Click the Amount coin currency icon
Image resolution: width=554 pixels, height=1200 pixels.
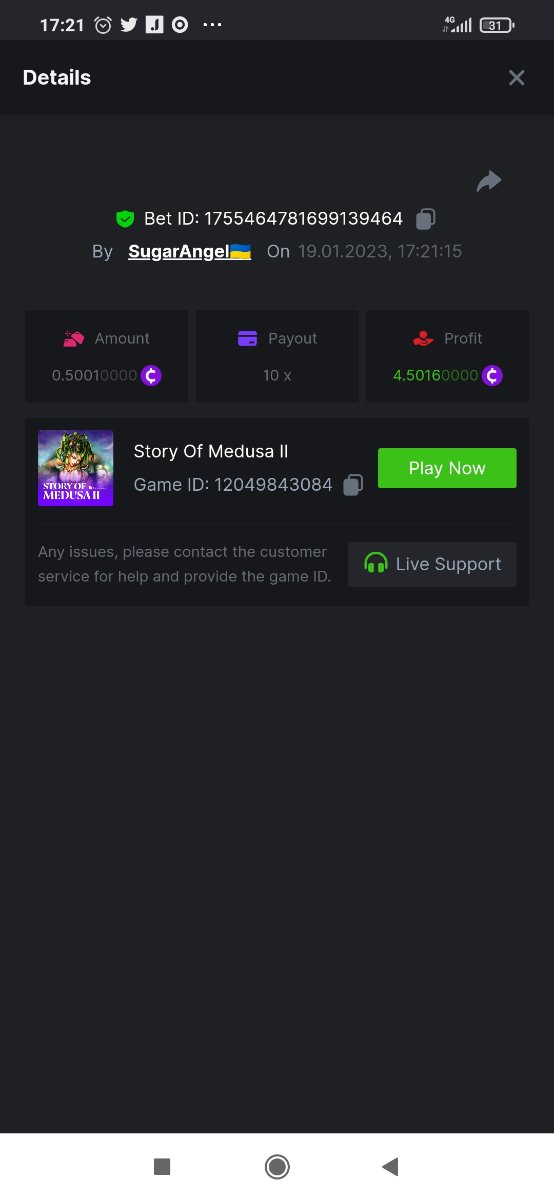coord(151,376)
